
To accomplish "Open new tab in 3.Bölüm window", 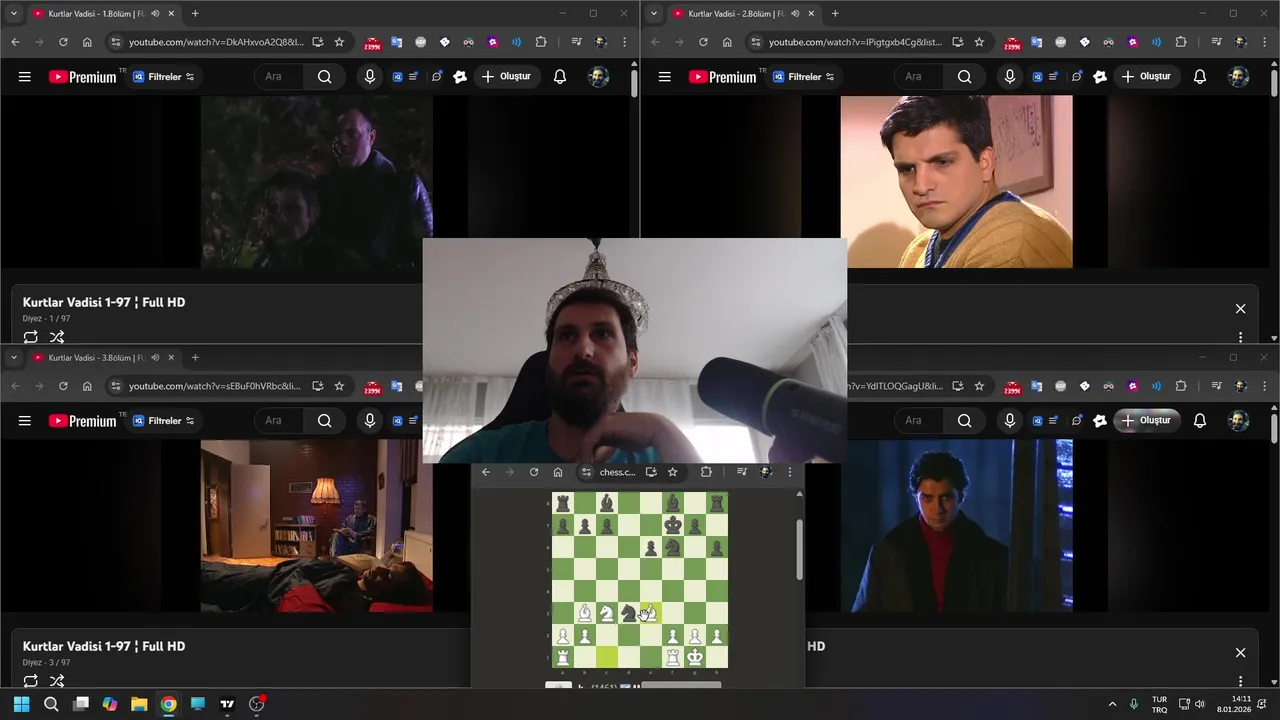I will (x=195, y=357).
